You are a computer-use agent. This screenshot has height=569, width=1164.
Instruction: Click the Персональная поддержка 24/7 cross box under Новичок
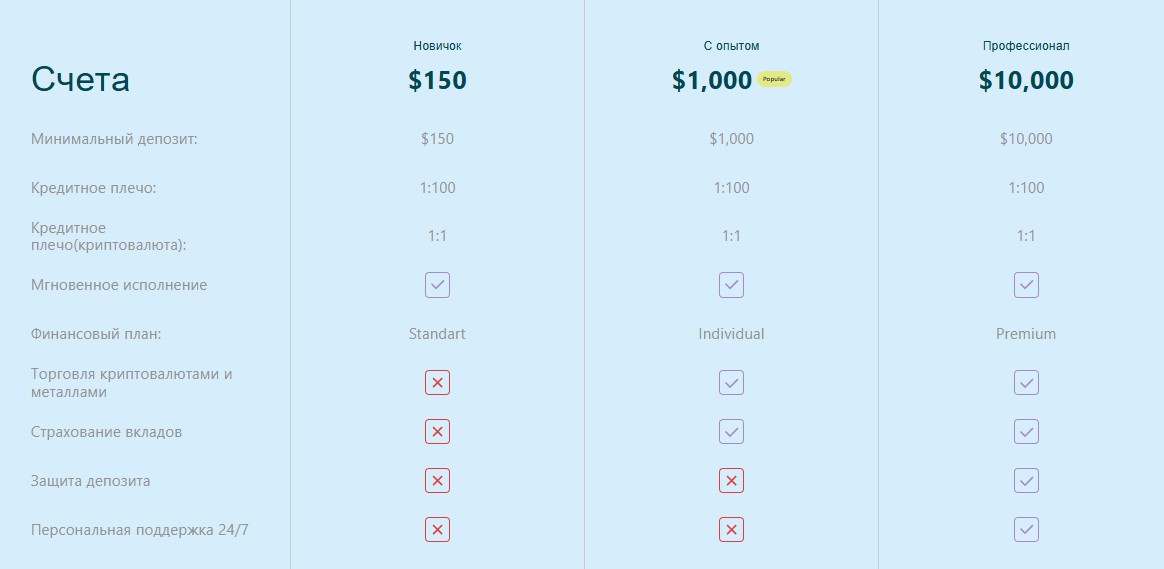437,530
